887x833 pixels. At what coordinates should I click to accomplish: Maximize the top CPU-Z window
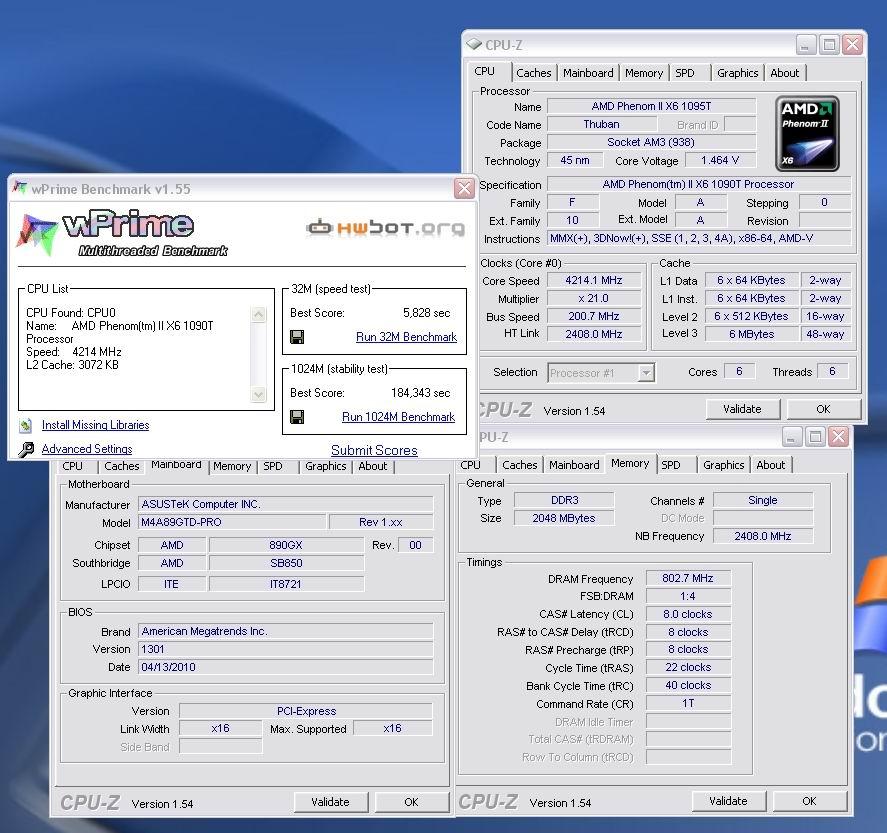point(829,44)
